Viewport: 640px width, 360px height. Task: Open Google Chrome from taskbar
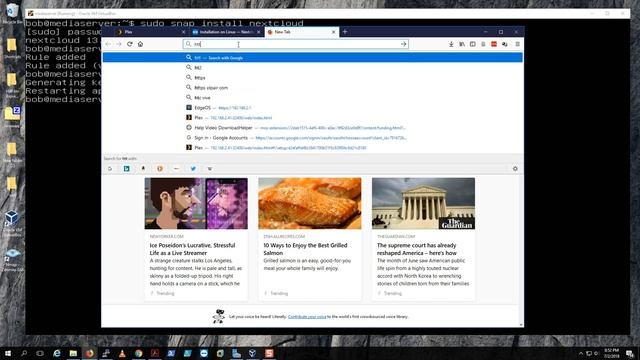click(x=139, y=353)
